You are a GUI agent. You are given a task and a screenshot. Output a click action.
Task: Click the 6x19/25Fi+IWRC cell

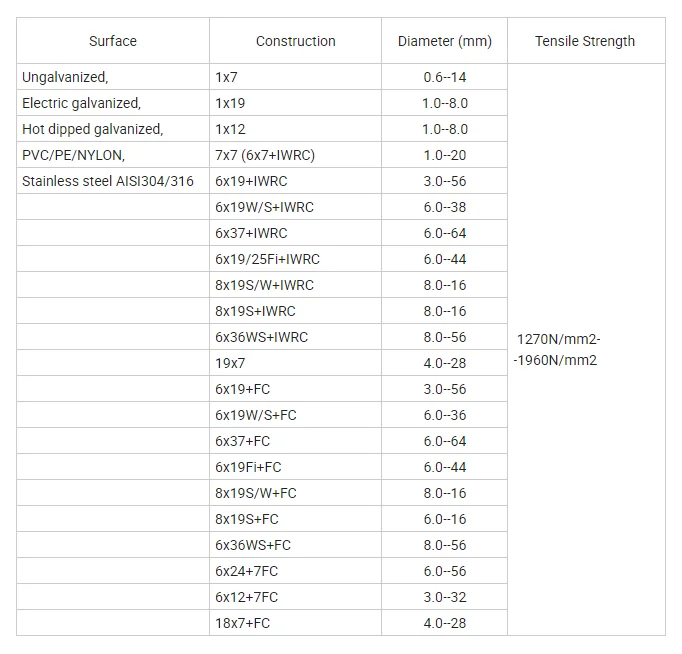click(267, 259)
